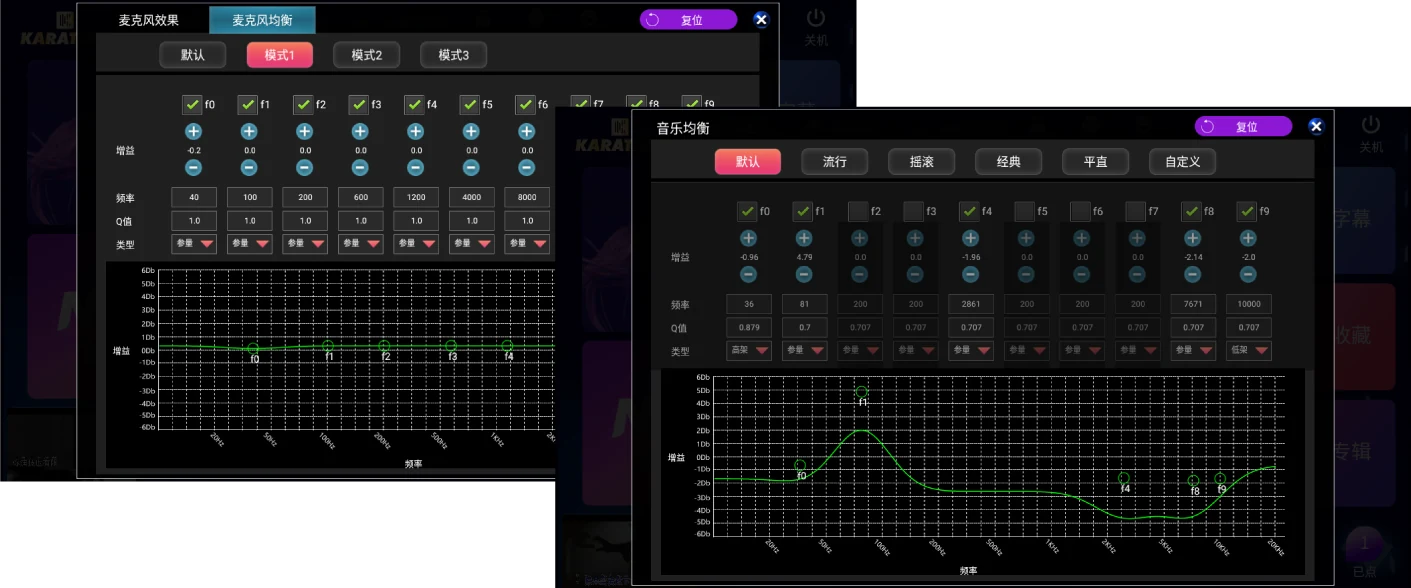Choose the 摇滚 preset in 音乐均衡

pos(922,161)
